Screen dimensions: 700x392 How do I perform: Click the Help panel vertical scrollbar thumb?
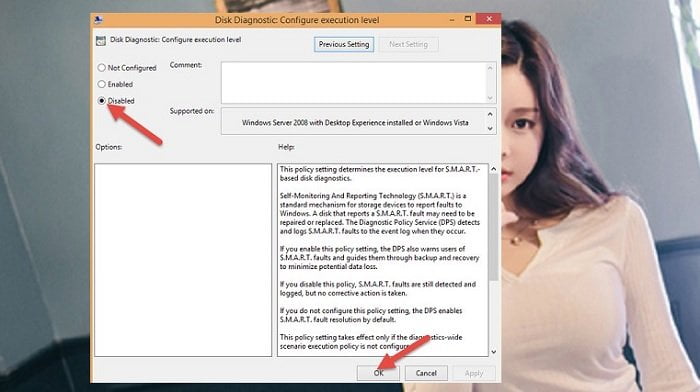(493, 228)
